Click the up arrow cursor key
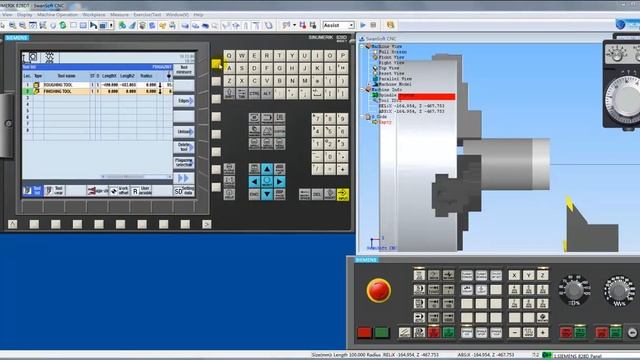The width and height of the screenshot is (640, 360). coord(267,169)
